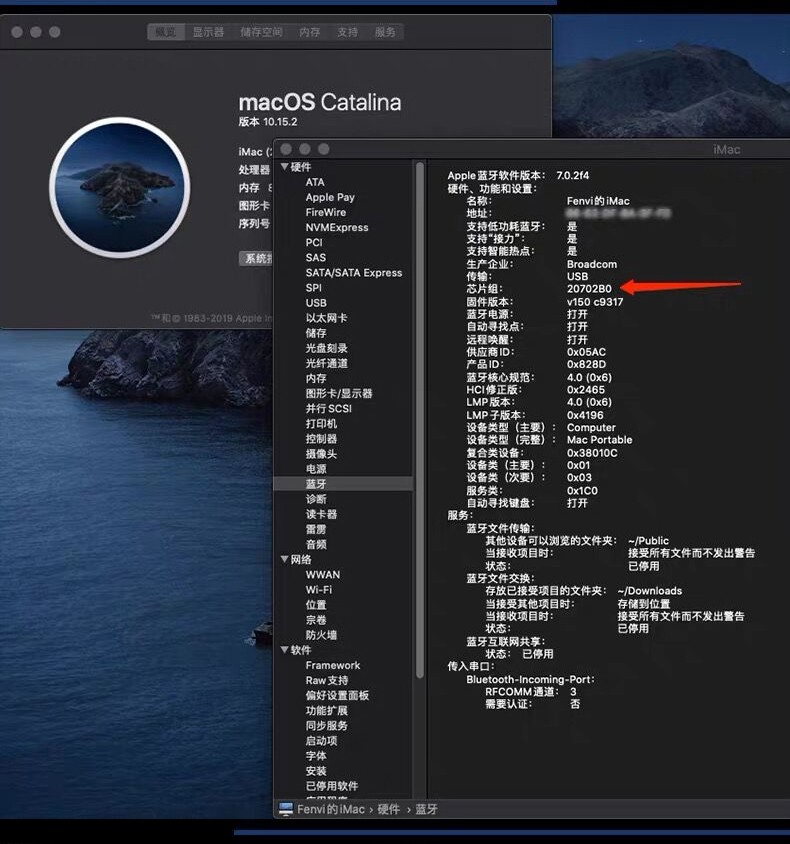Select 宗卷 under 网络
Image resolution: width=790 pixels, height=844 pixels.
pyautogui.click(x=316, y=620)
